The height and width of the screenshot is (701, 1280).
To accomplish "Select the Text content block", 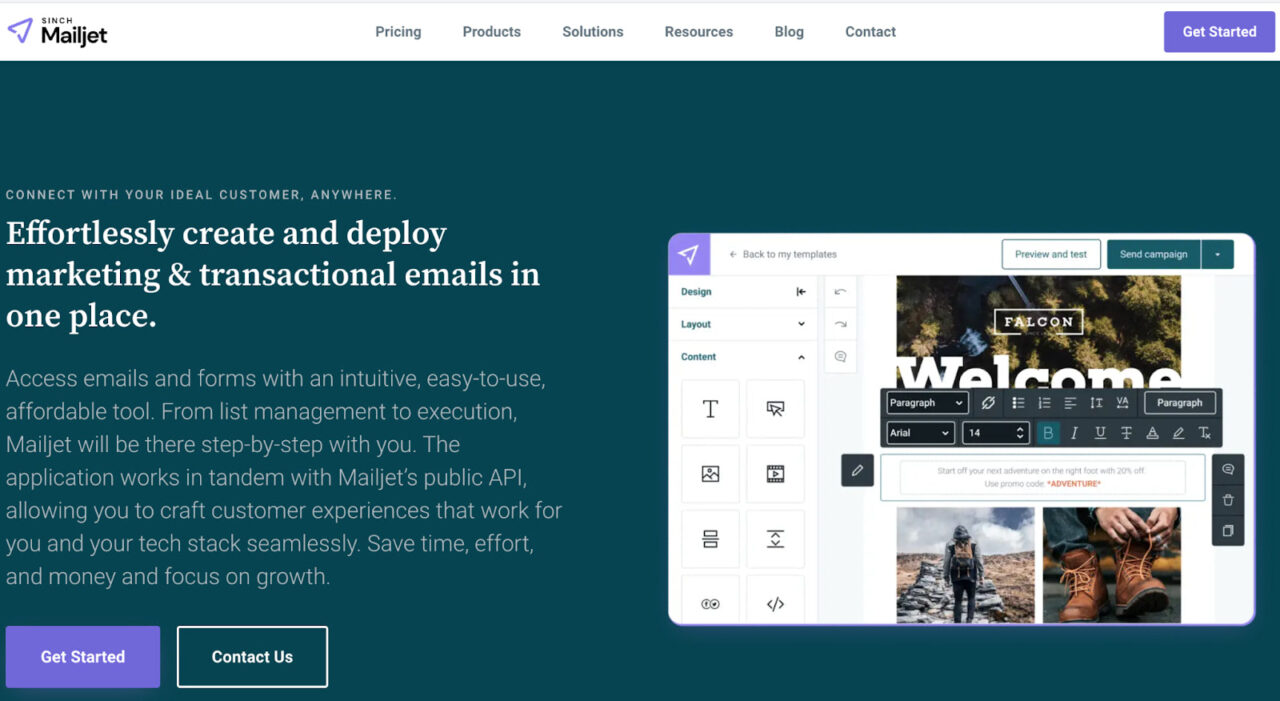I will coord(710,409).
